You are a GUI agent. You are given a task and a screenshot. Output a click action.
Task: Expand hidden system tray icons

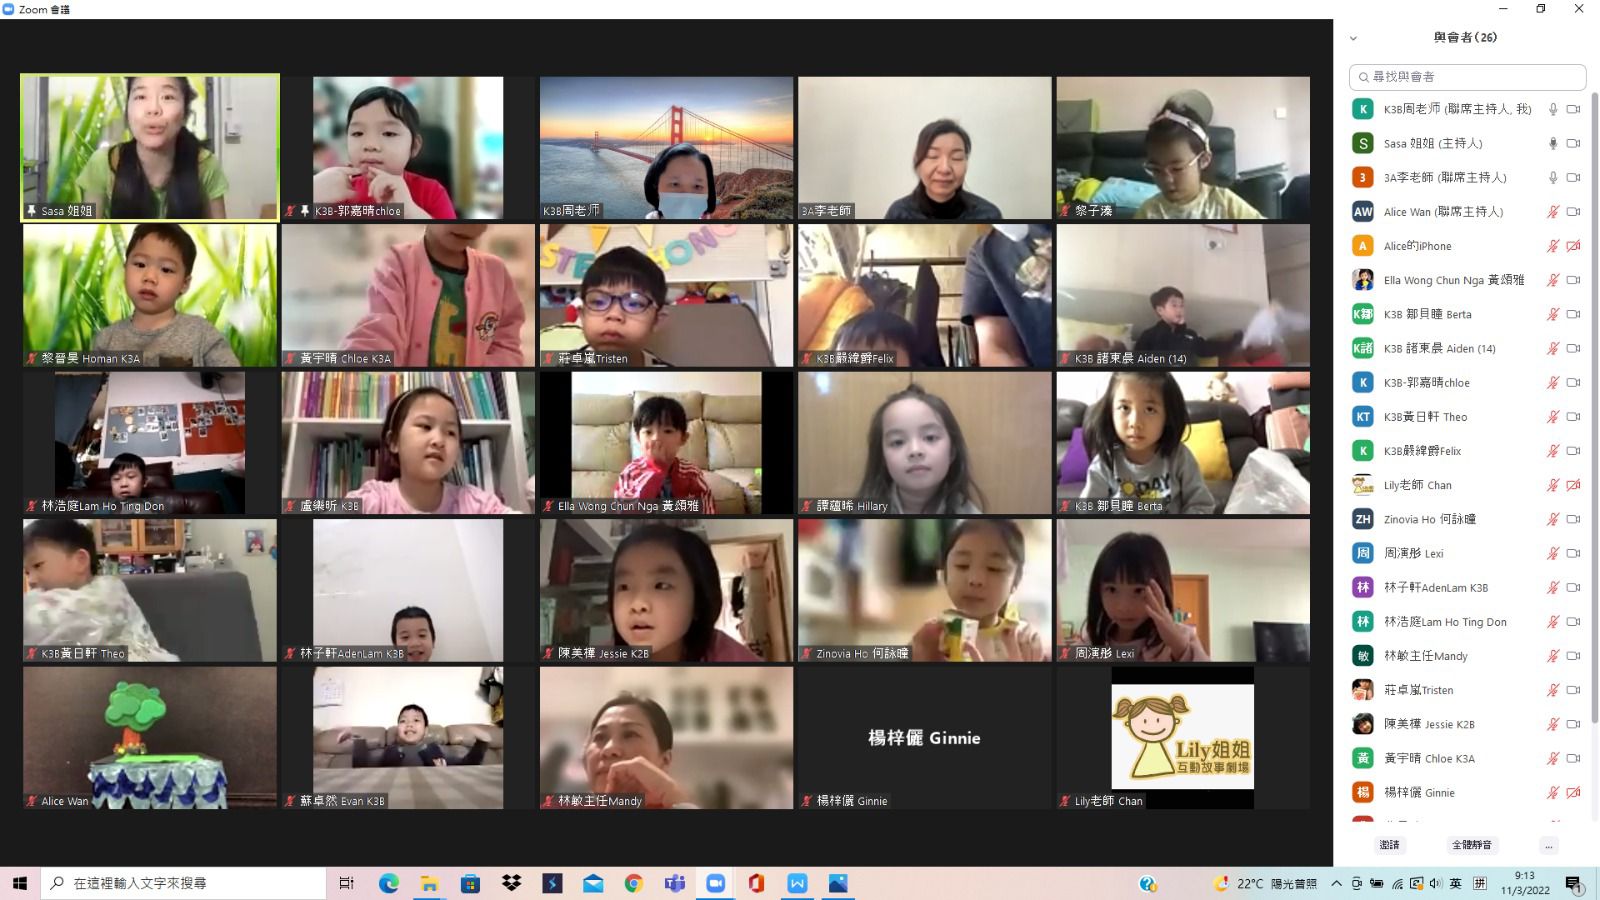(1336, 883)
